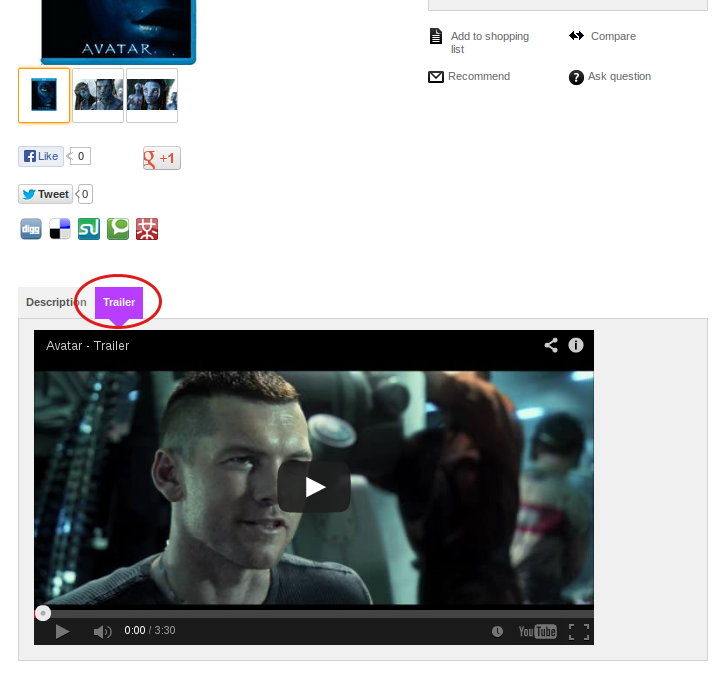The image size is (720, 673).
Task: Click the Ask question mark icon
Action: click(x=576, y=78)
